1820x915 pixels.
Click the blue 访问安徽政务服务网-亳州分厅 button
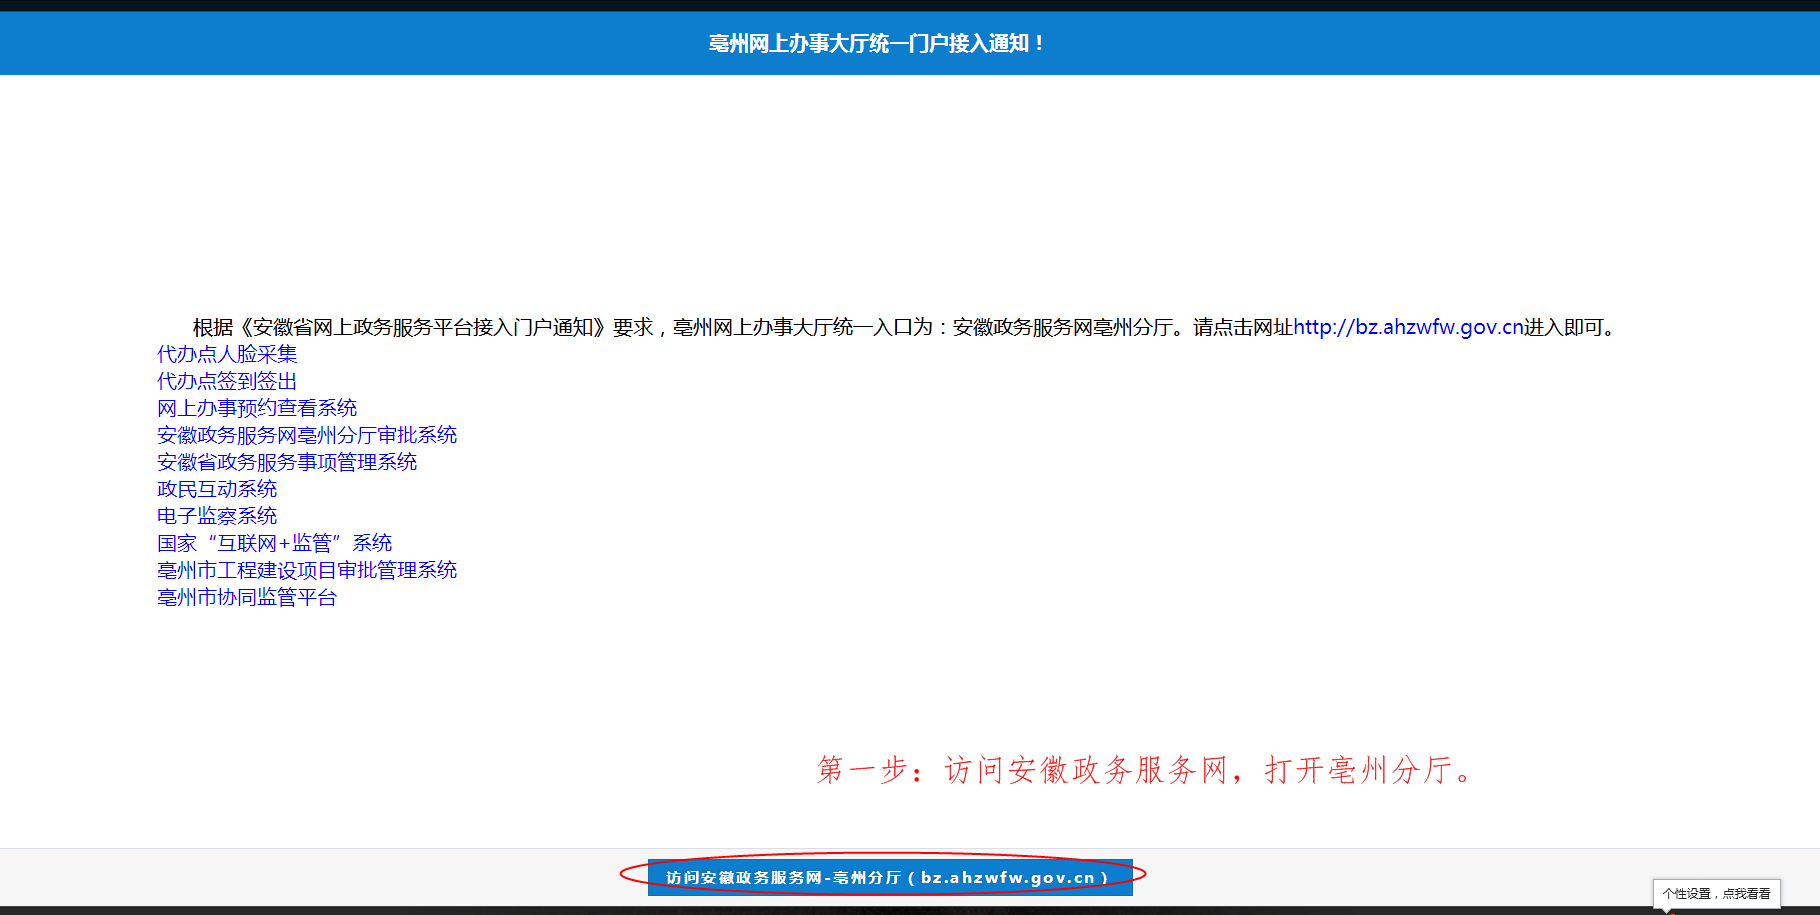(x=890, y=877)
